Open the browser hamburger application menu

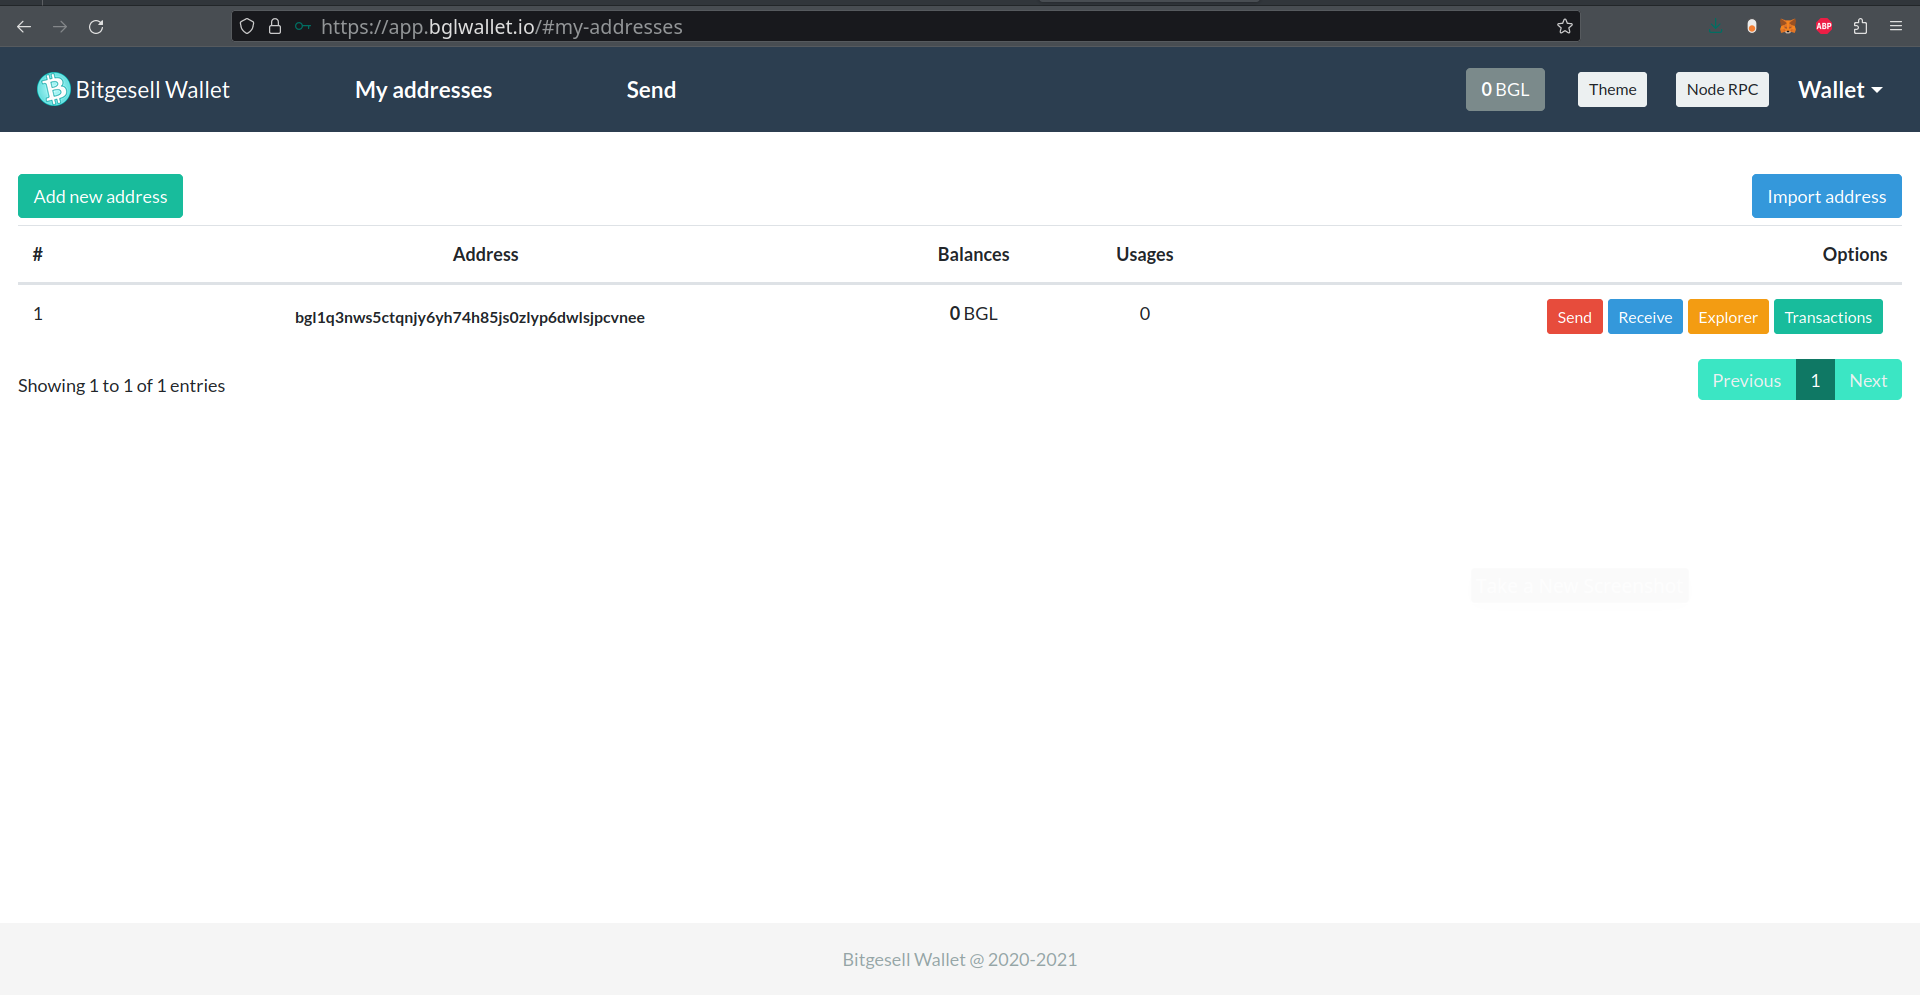(1896, 27)
